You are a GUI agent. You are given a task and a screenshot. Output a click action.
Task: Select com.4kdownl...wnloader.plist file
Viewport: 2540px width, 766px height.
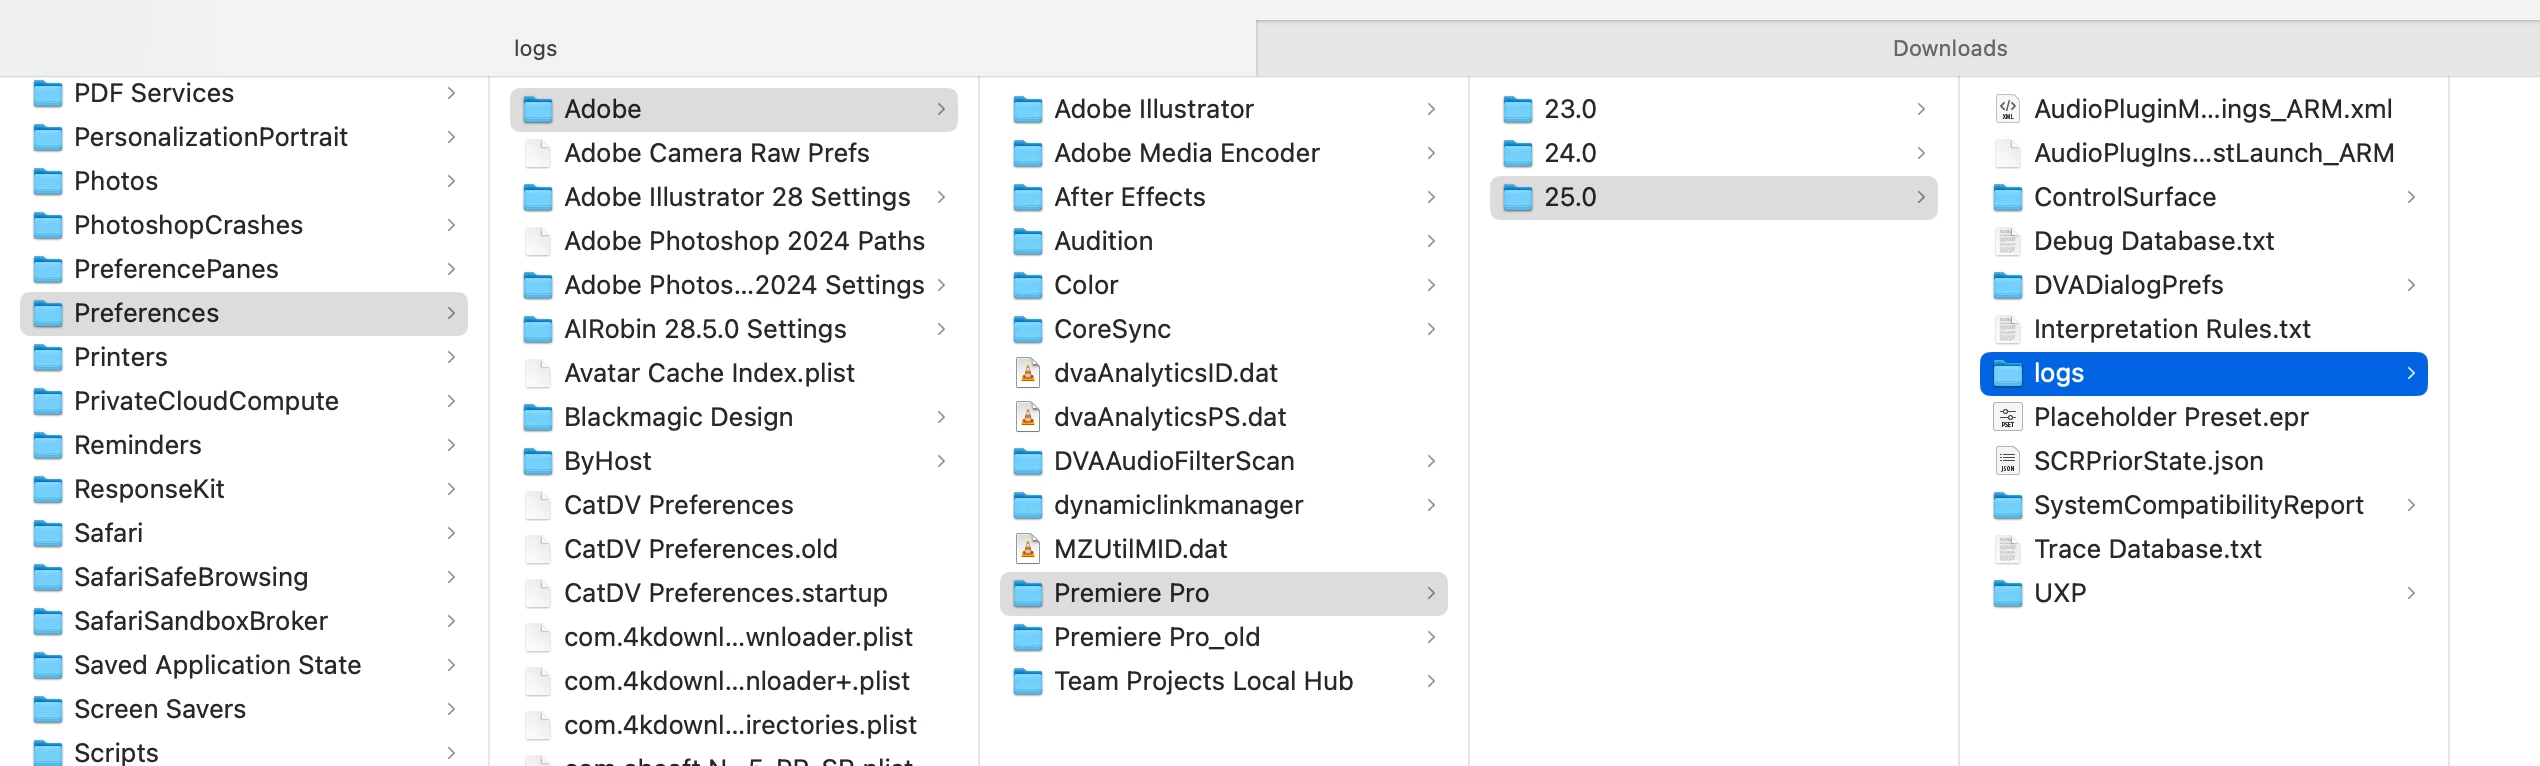point(734,637)
